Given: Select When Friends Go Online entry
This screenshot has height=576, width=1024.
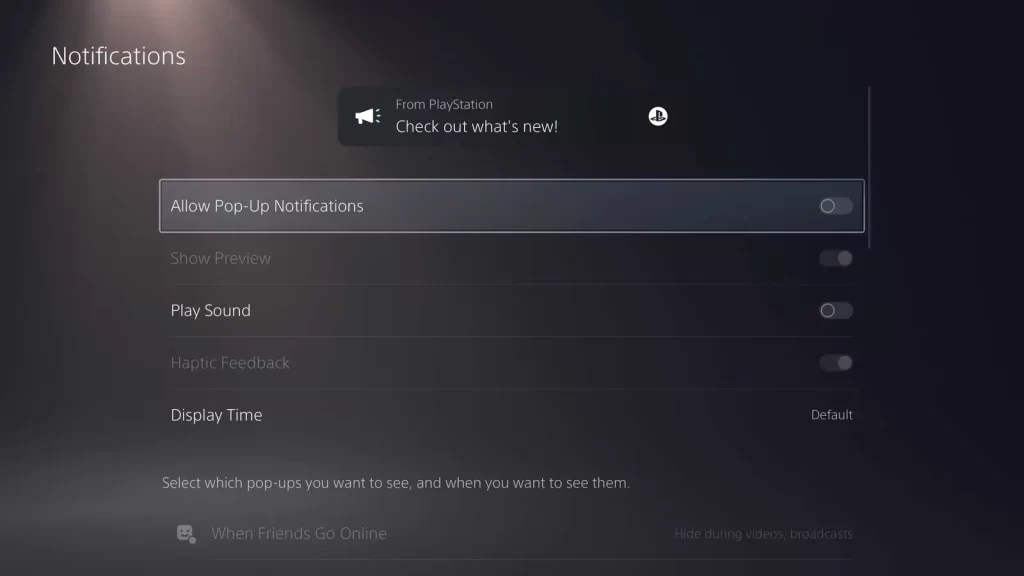Looking at the screenshot, I should [511, 534].
